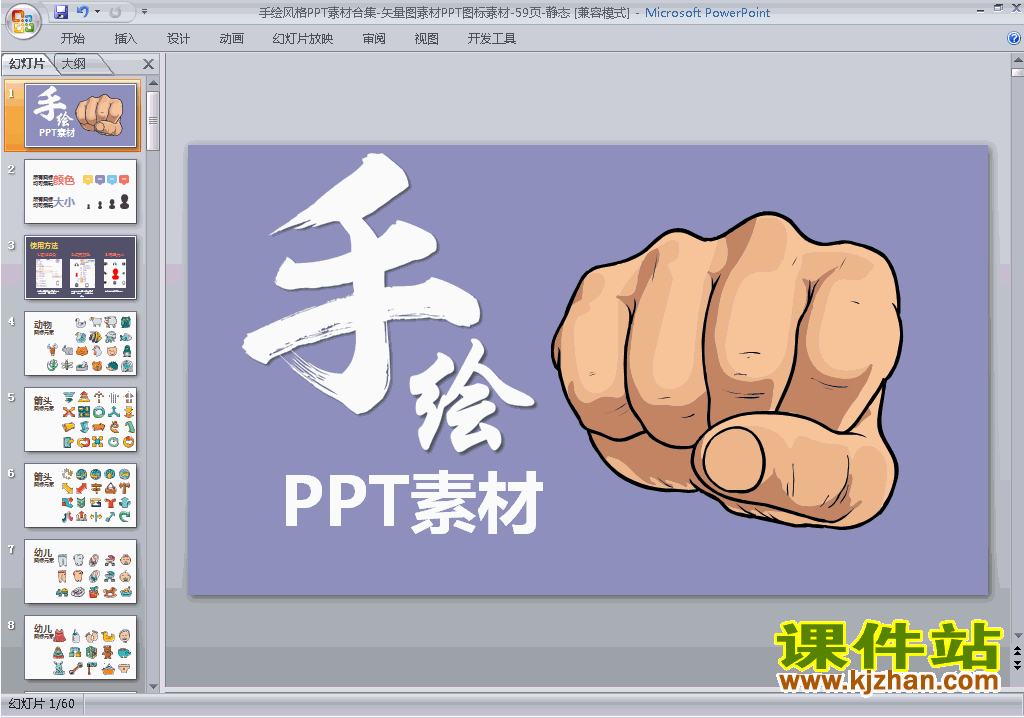This screenshot has height=718, width=1024.
Task: Select the 手绘 calligraphy title on the slide
Action: tap(389, 302)
